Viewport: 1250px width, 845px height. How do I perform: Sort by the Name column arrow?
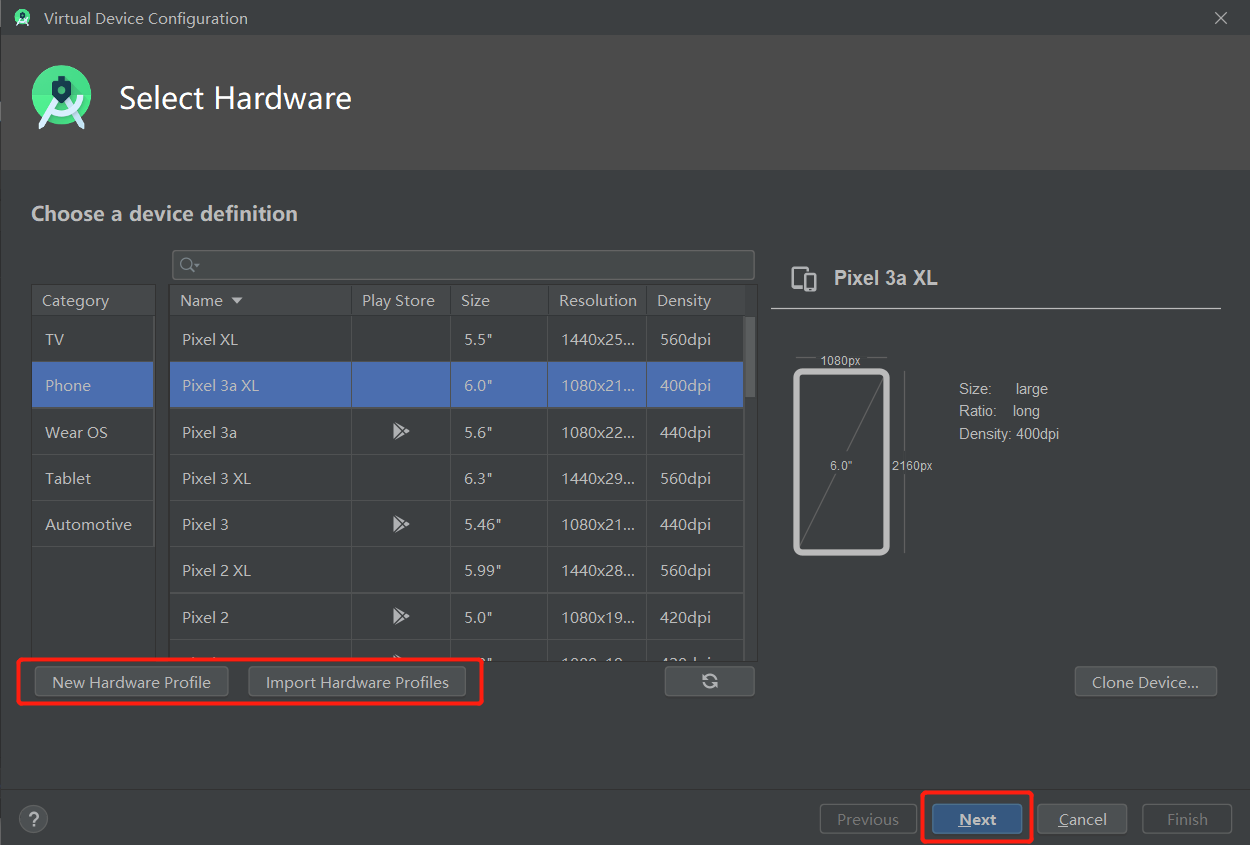pos(237,300)
